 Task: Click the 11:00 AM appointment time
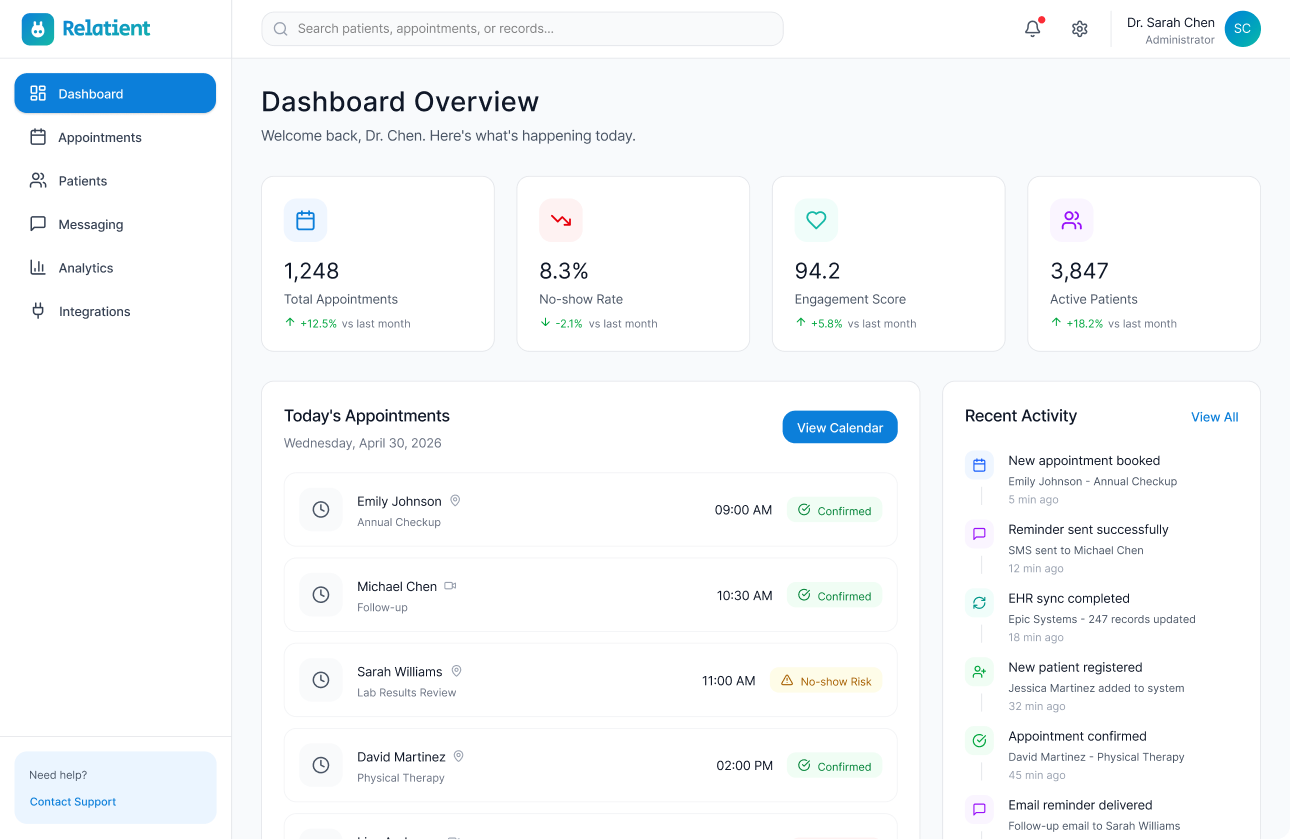point(728,680)
